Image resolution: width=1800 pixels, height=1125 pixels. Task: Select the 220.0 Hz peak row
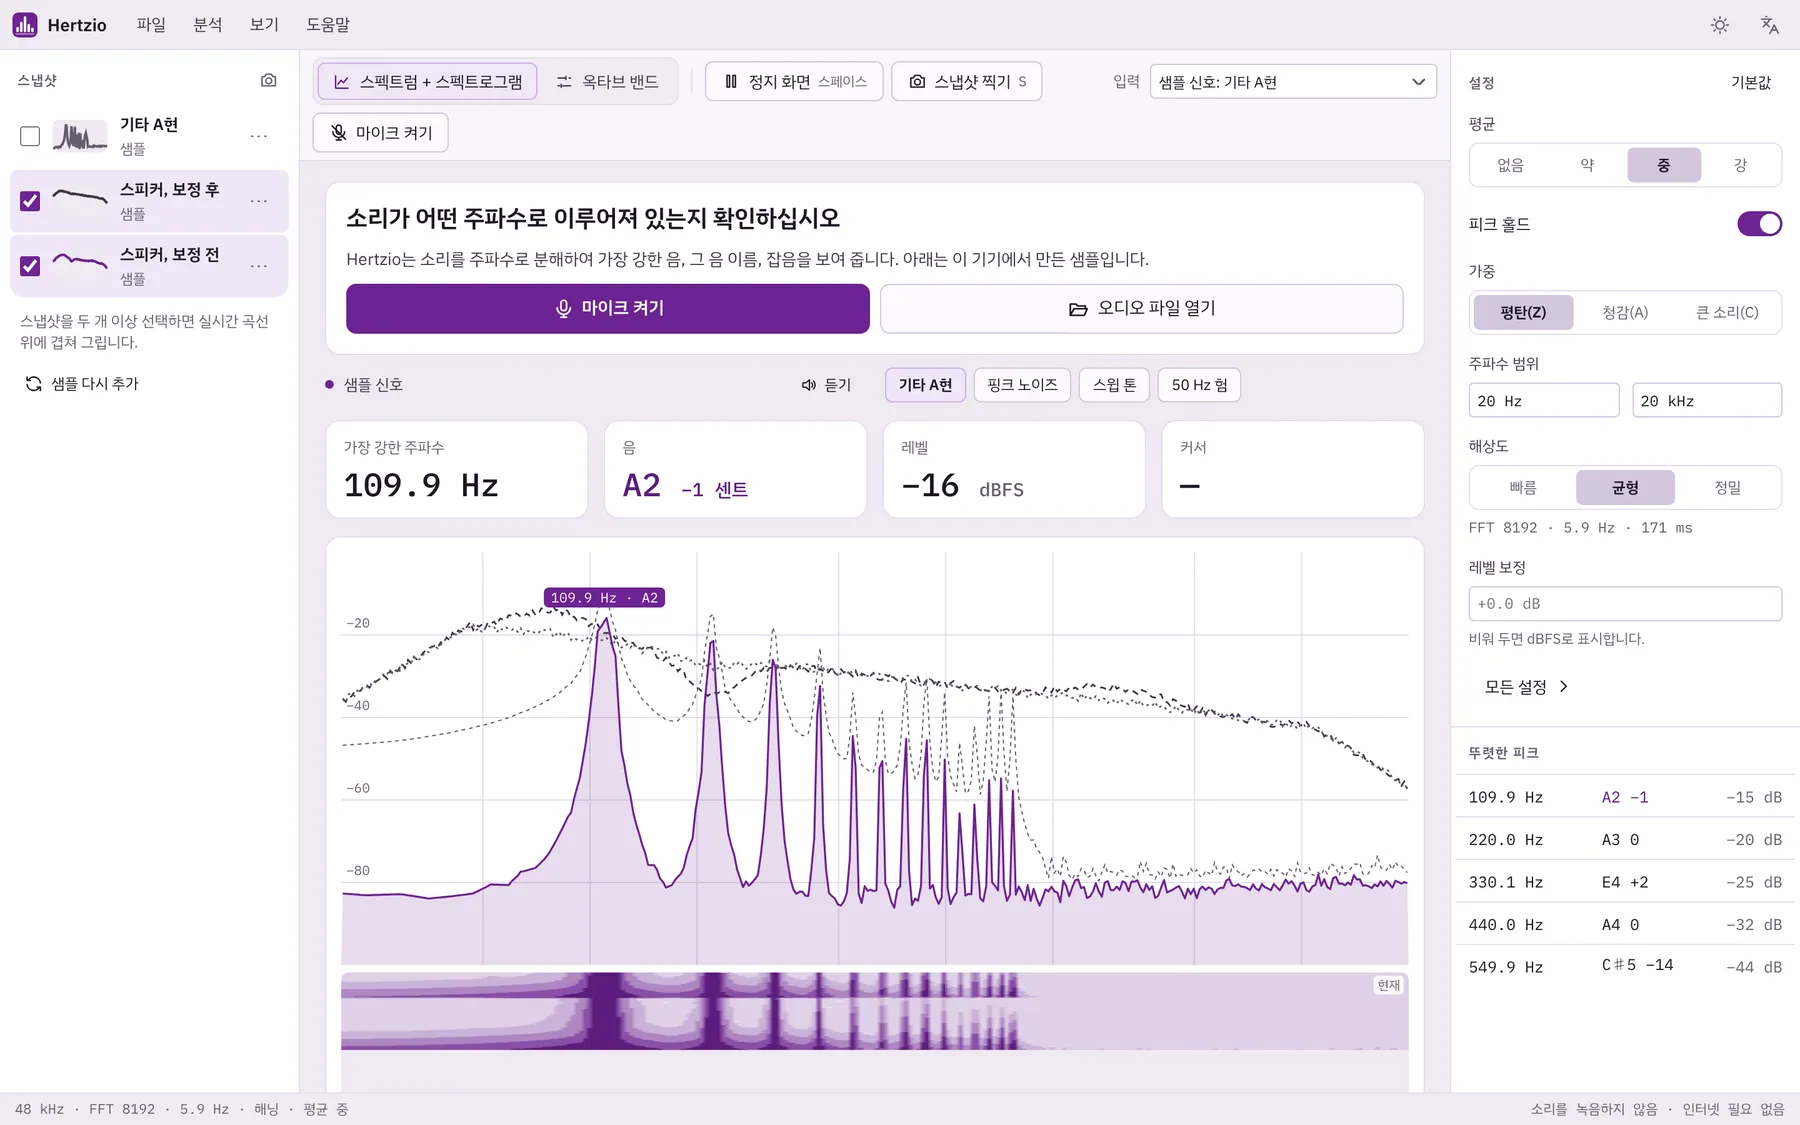pyautogui.click(x=1625, y=840)
